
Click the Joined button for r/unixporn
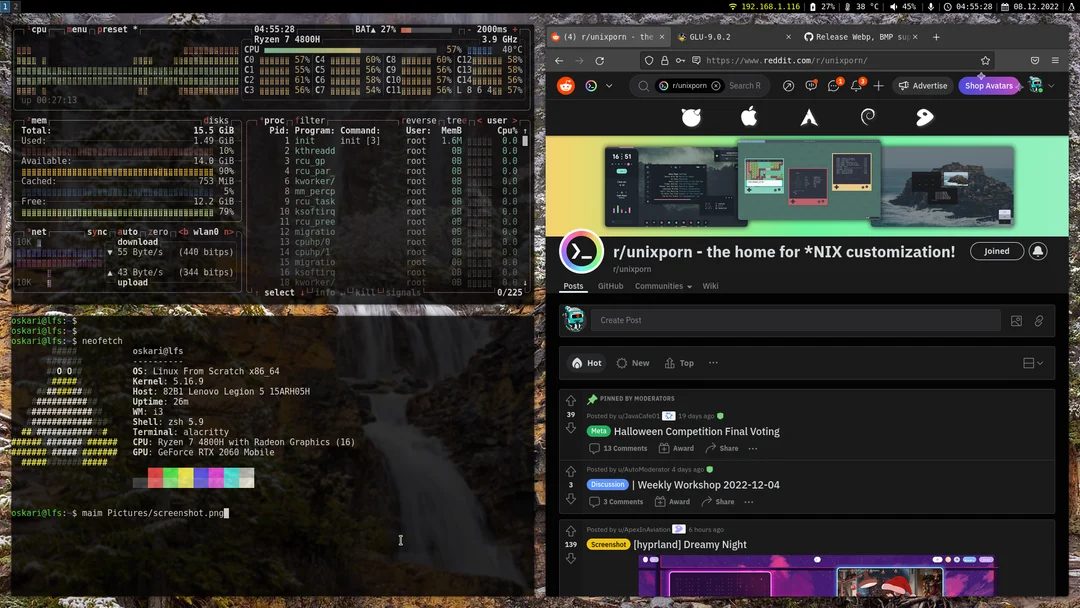pyautogui.click(x=996, y=251)
